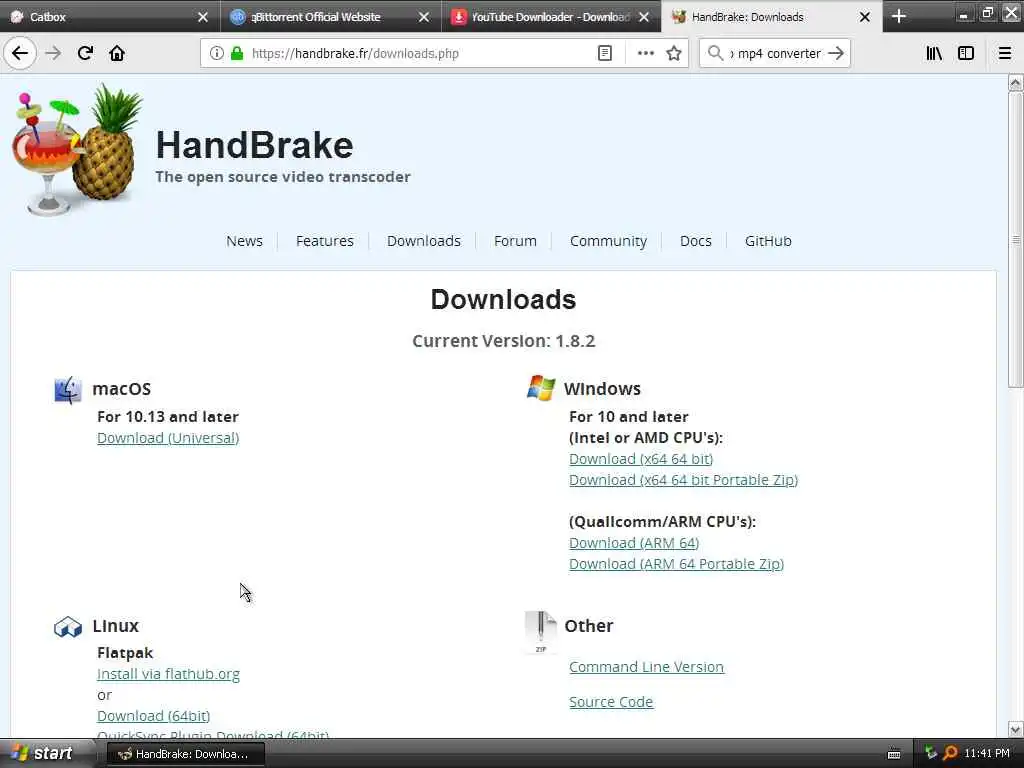Click Download (Universal) for macOS
Image resolution: width=1024 pixels, height=768 pixels.
click(x=168, y=438)
